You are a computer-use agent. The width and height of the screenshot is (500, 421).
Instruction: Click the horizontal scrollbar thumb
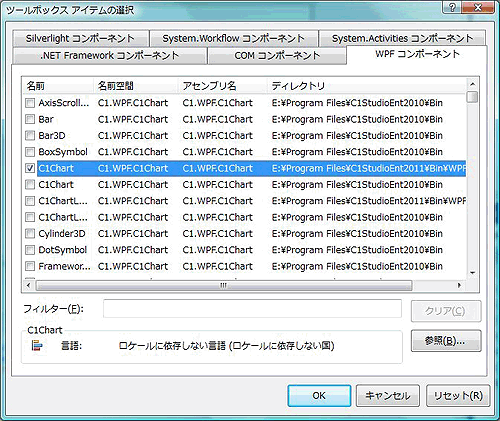click(224, 286)
